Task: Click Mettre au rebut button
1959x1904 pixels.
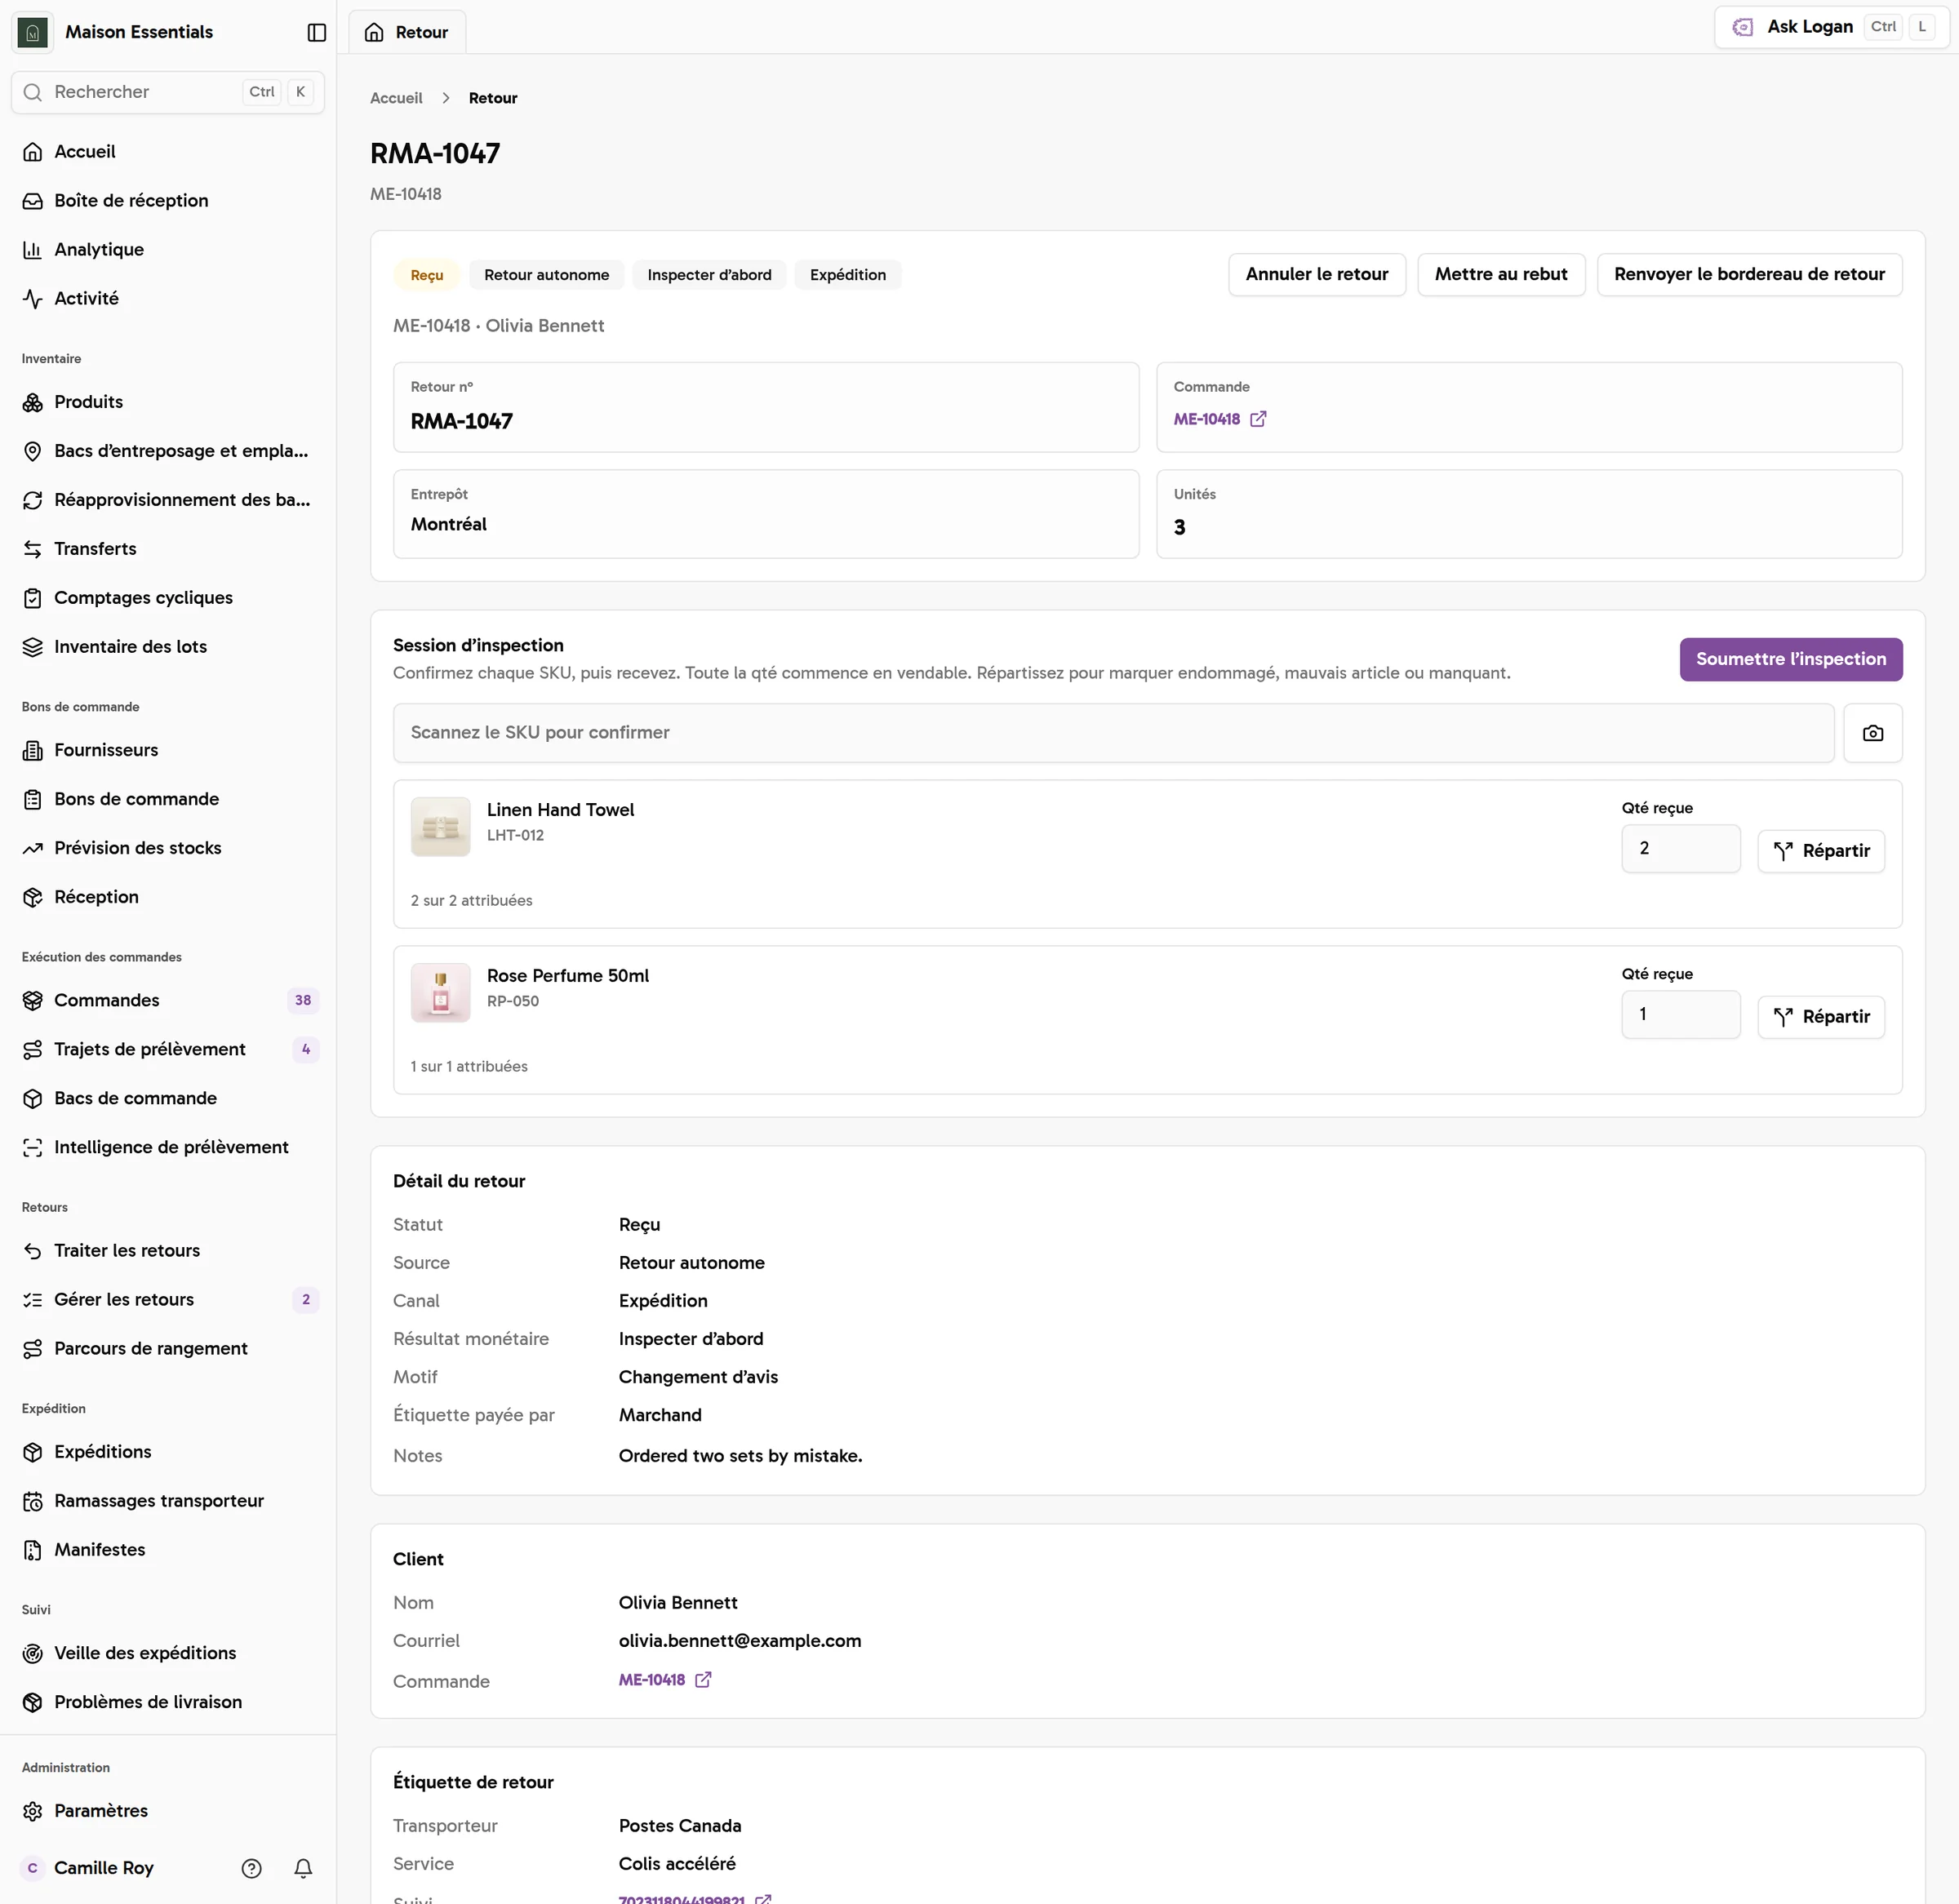Action: tap(1500, 274)
